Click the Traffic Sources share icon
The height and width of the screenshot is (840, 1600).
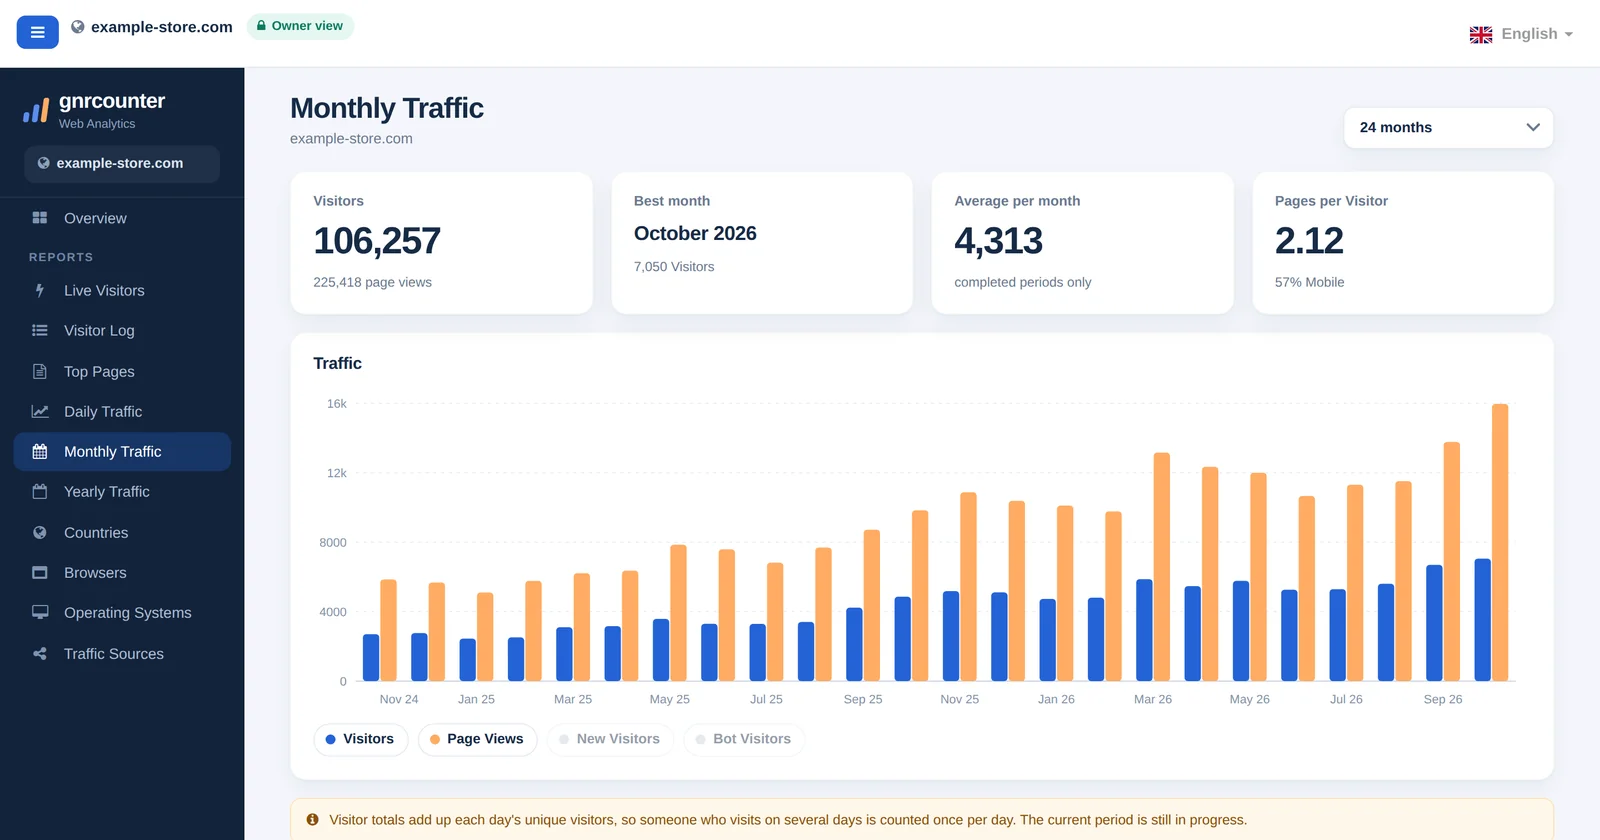pos(40,653)
